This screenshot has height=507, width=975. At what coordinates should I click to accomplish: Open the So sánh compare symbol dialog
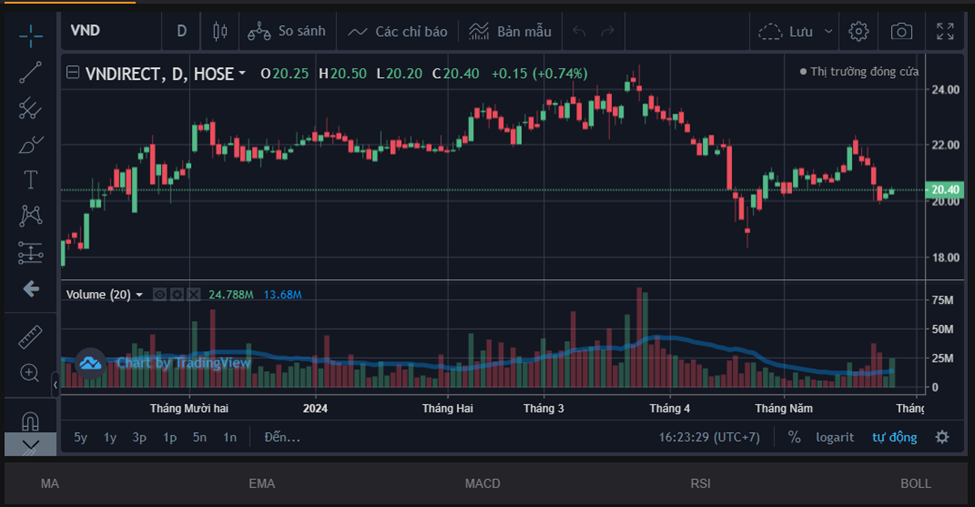[x=287, y=31]
